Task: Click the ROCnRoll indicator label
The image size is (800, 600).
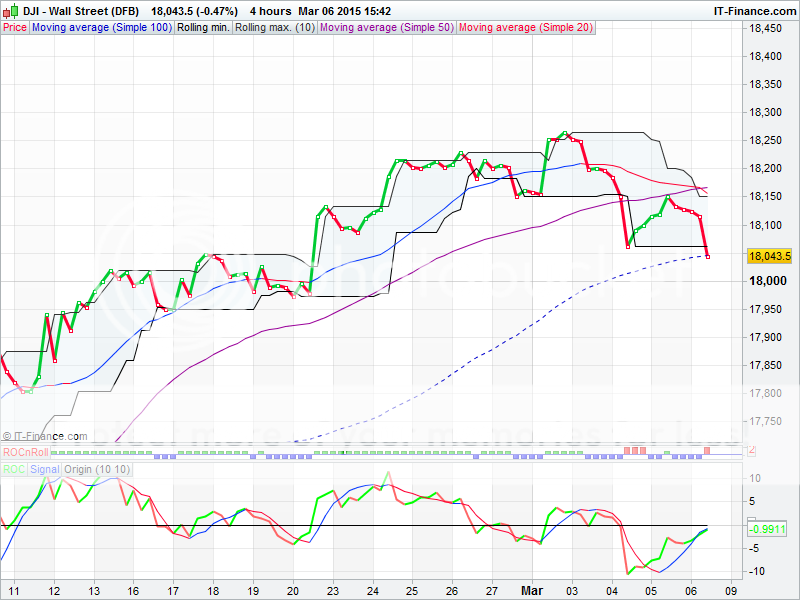Action: (25, 453)
